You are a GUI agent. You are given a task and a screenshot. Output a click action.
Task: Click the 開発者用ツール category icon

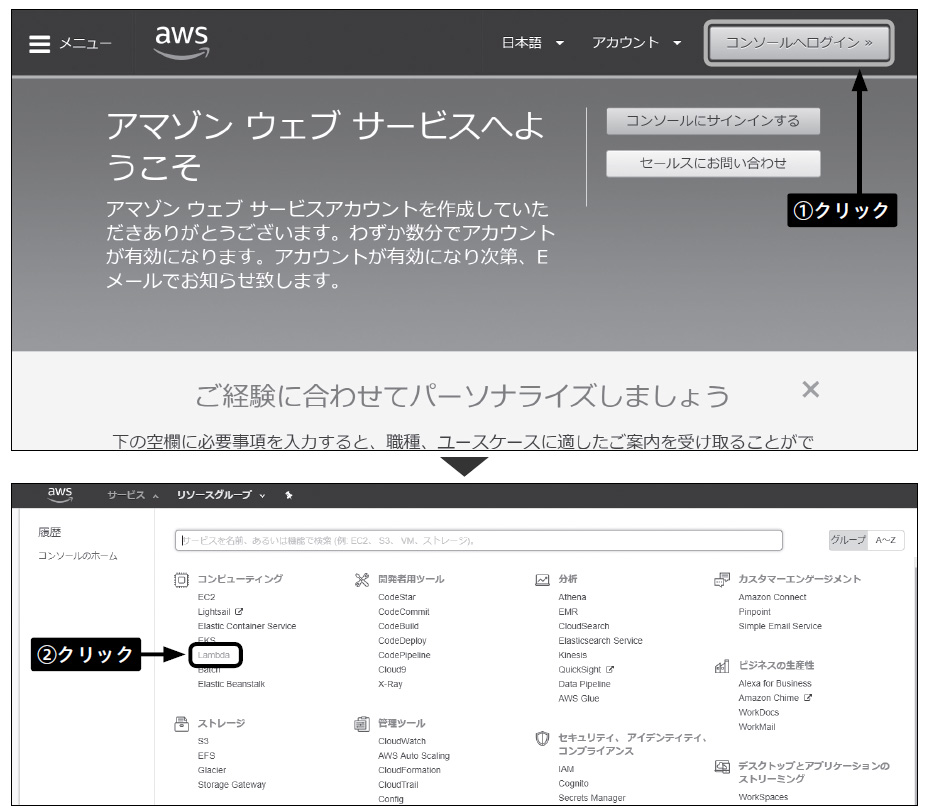coord(362,579)
